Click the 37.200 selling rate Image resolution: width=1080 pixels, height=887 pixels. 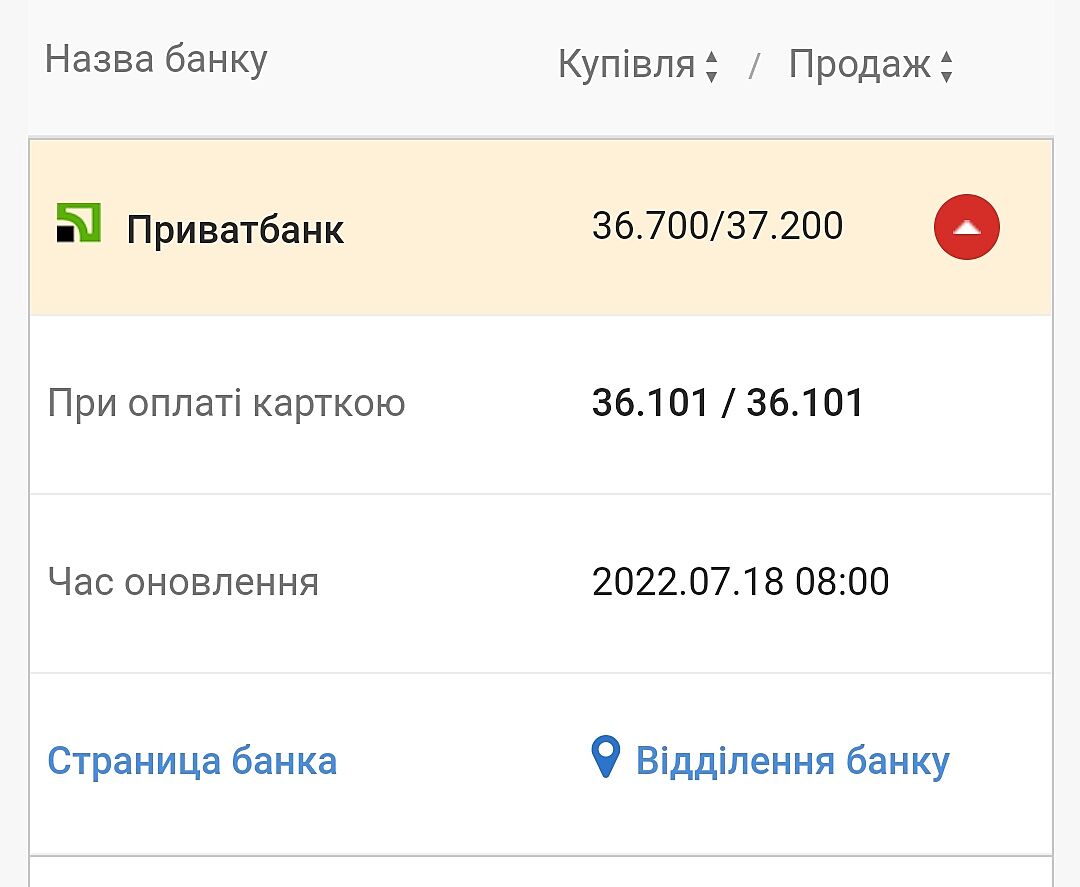click(788, 226)
